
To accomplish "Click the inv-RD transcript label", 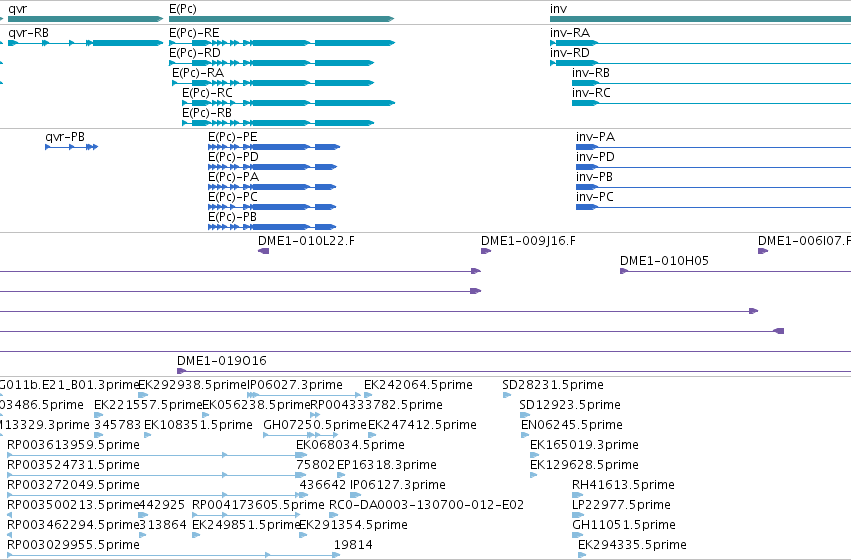I will (570, 53).
